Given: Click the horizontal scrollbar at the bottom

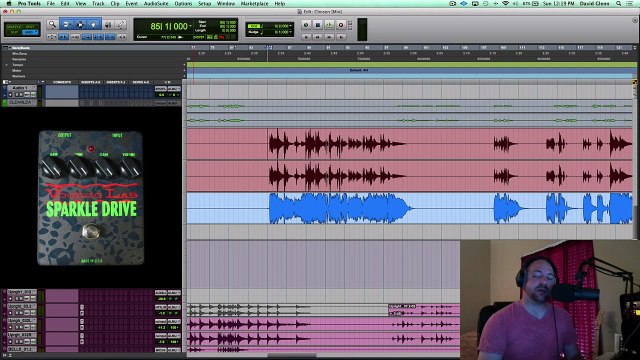Looking at the screenshot, I should click(291, 356).
